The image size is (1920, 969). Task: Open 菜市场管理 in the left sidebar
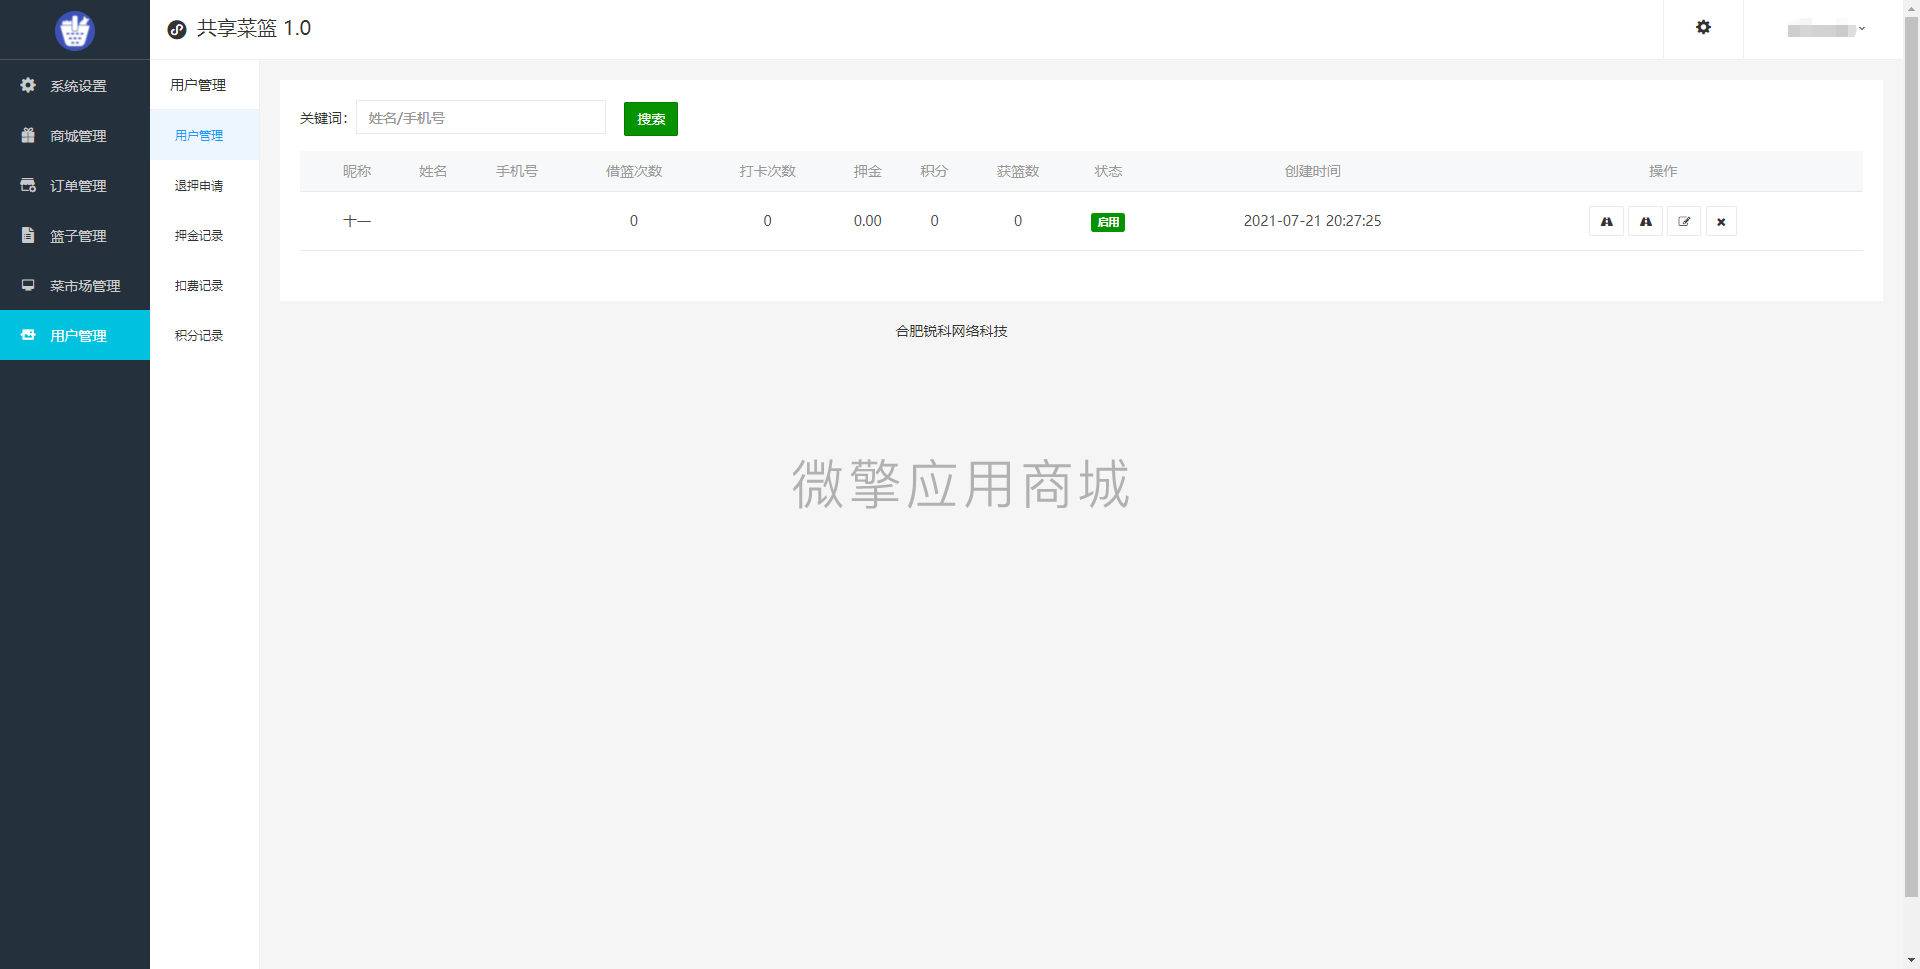[x=75, y=285]
